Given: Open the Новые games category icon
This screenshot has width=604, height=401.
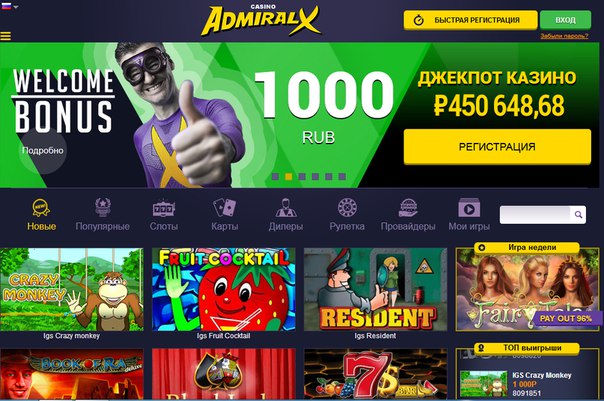Looking at the screenshot, I should pyautogui.click(x=41, y=208).
